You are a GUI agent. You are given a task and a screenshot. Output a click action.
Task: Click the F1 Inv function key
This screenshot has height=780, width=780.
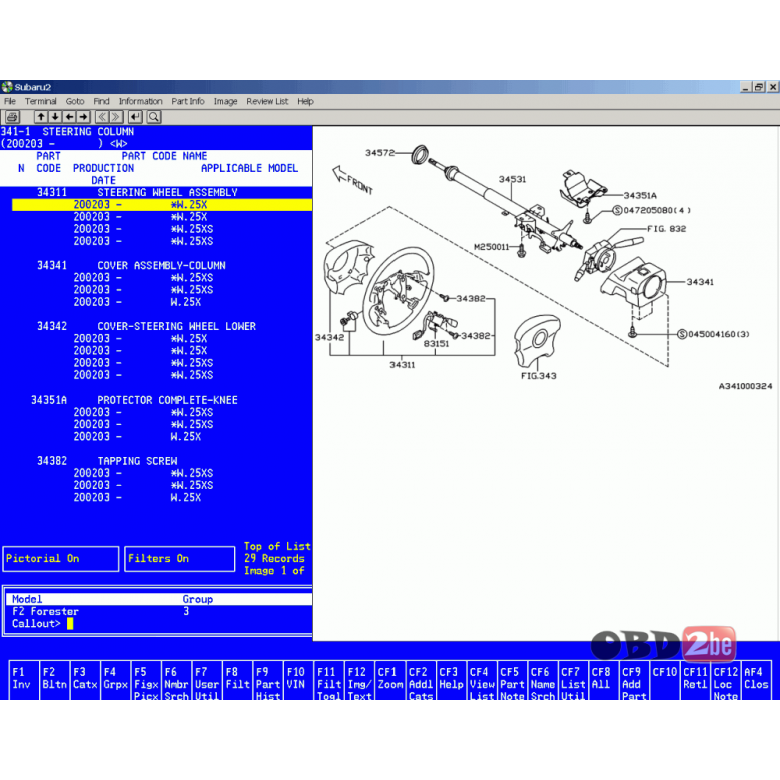click(x=24, y=680)
